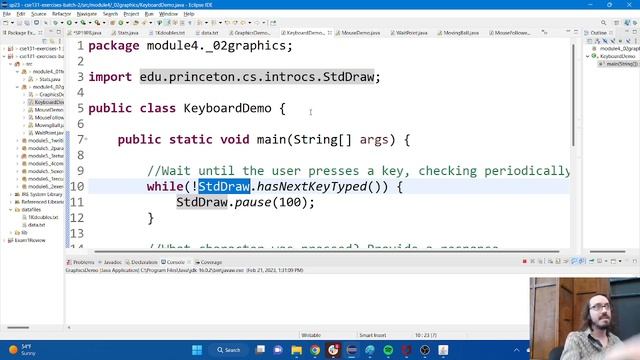Image resolution: width=640 pixels, height=360 pixels.
Task: Collapse the src folder in Package Explorer
Action: point(11,64)
